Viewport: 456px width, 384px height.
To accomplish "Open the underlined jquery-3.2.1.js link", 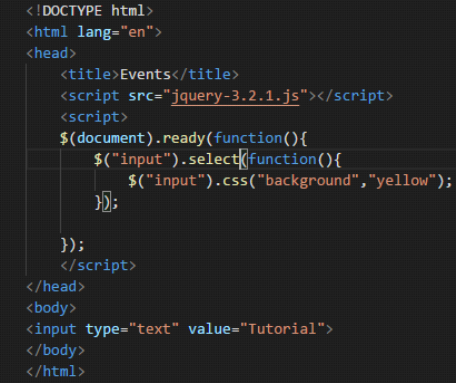I will (x=235, y=96).
